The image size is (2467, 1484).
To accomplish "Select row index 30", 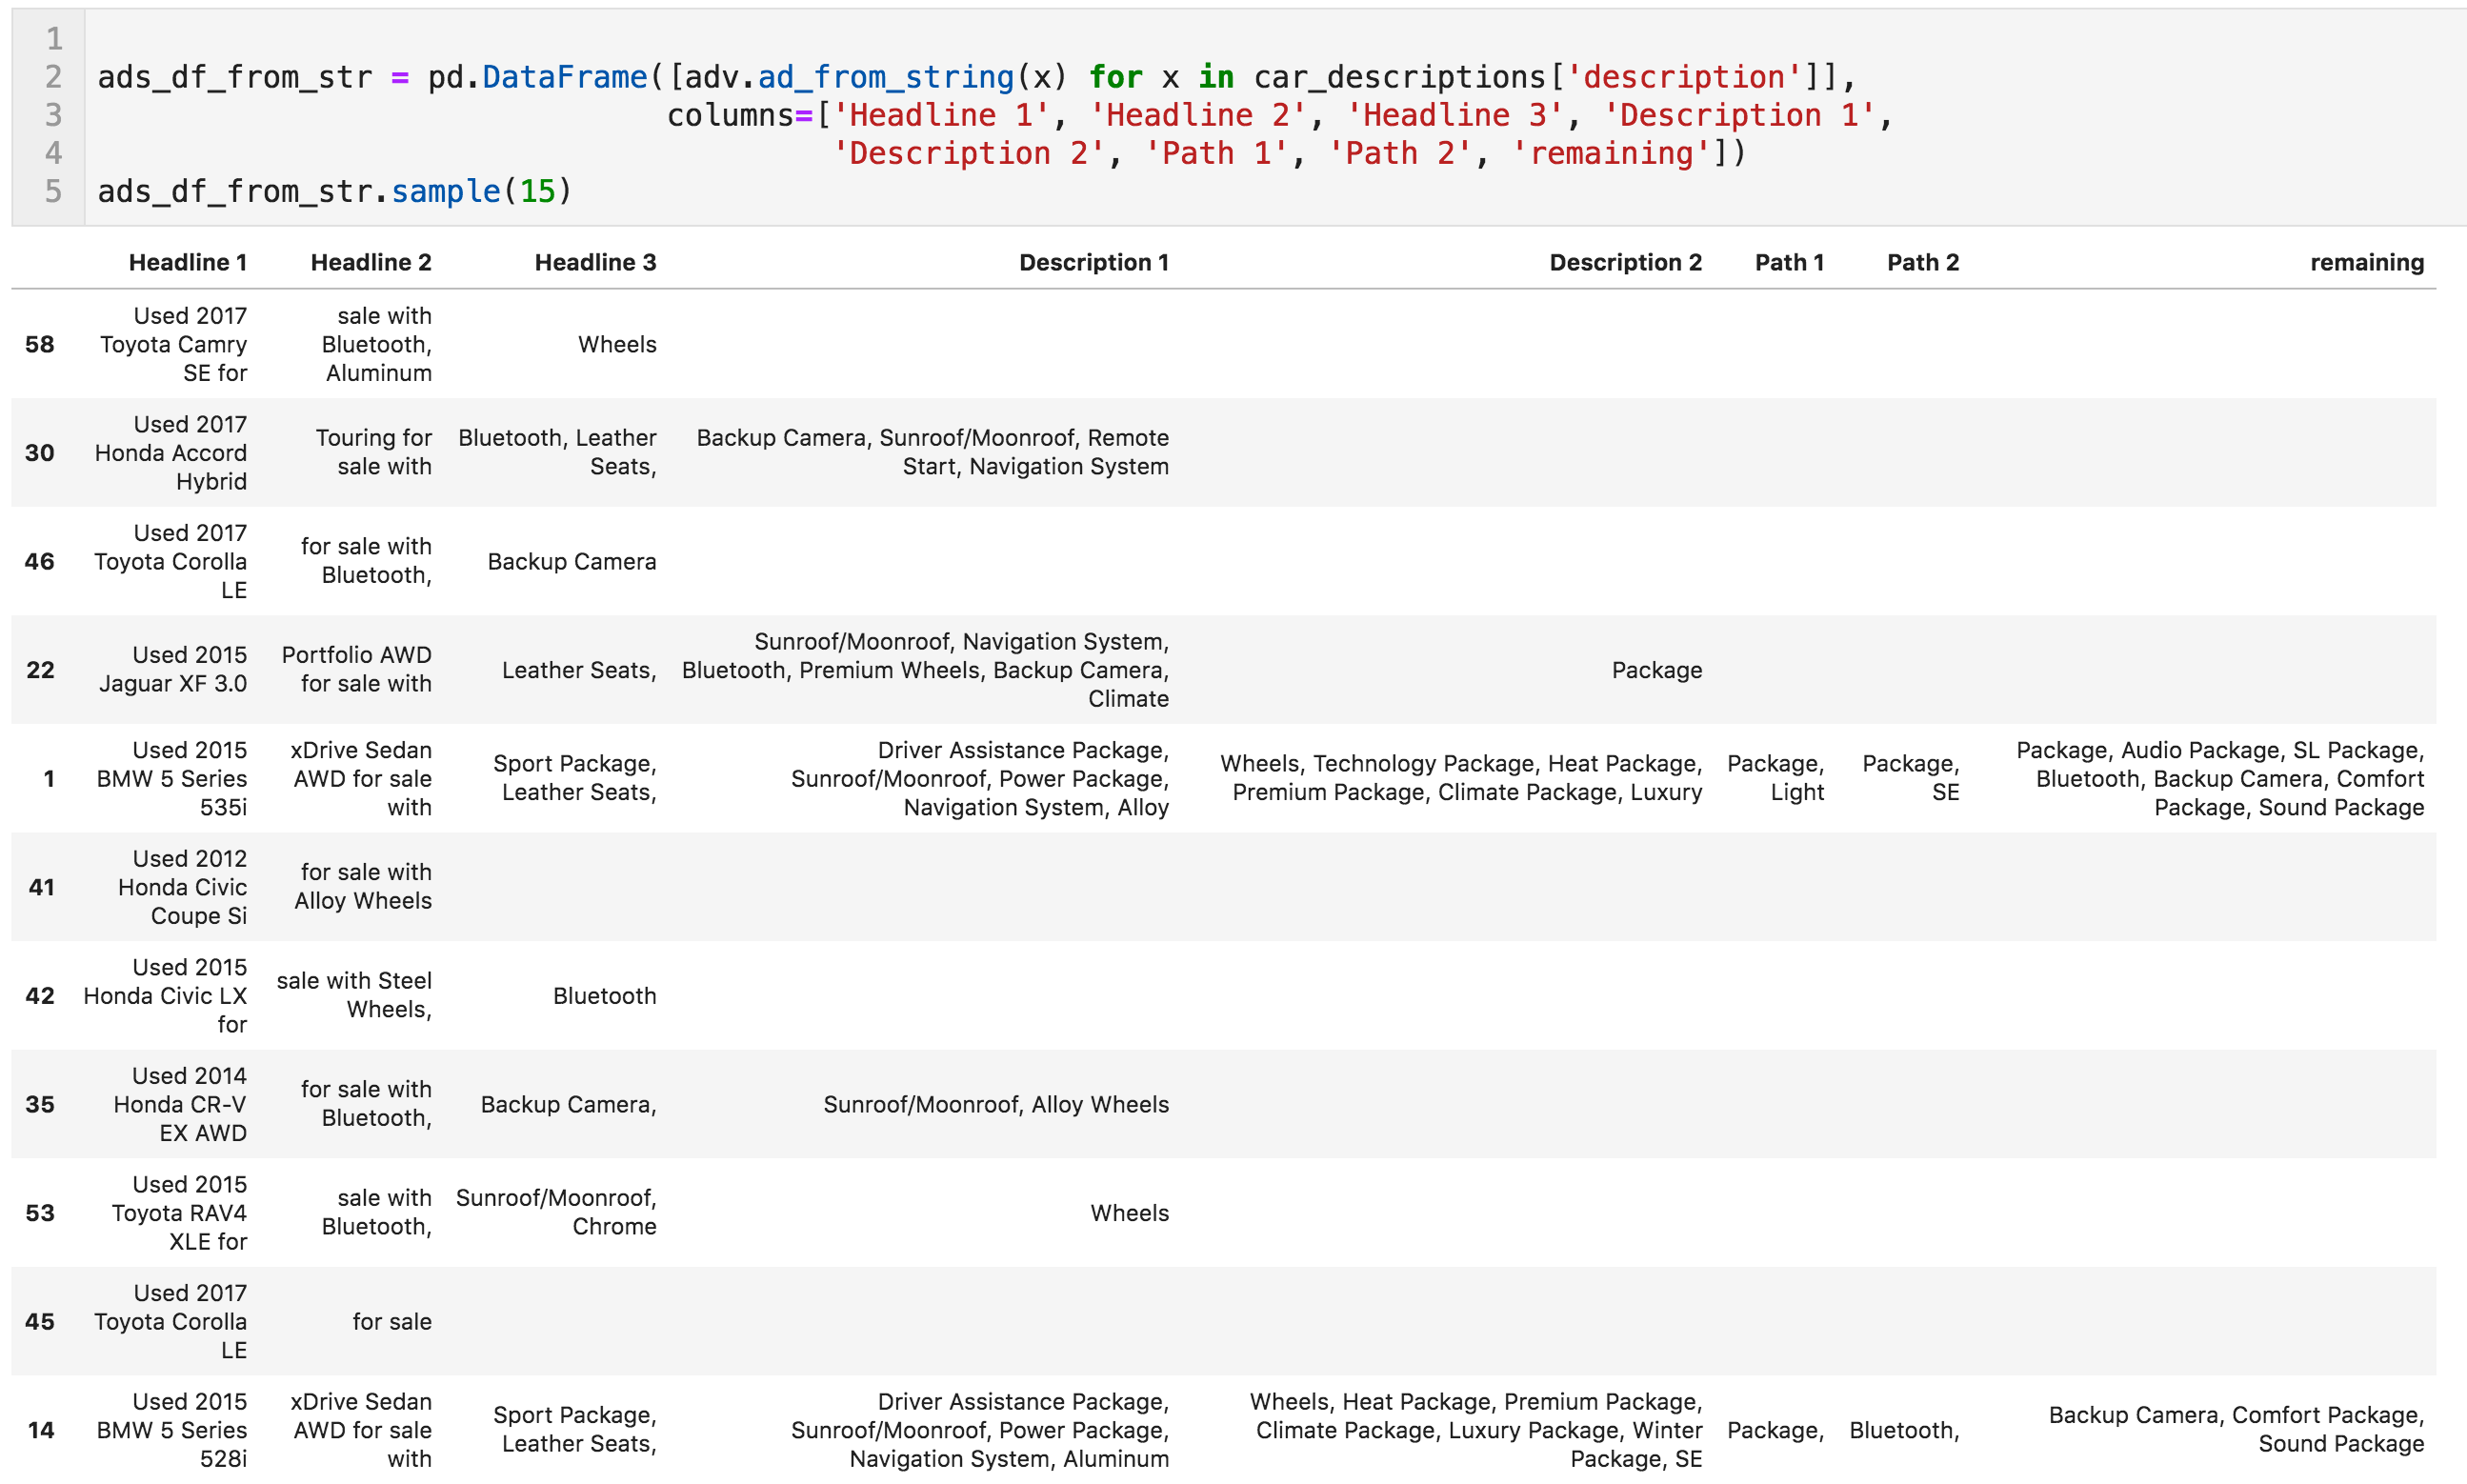I will point(40,453).
